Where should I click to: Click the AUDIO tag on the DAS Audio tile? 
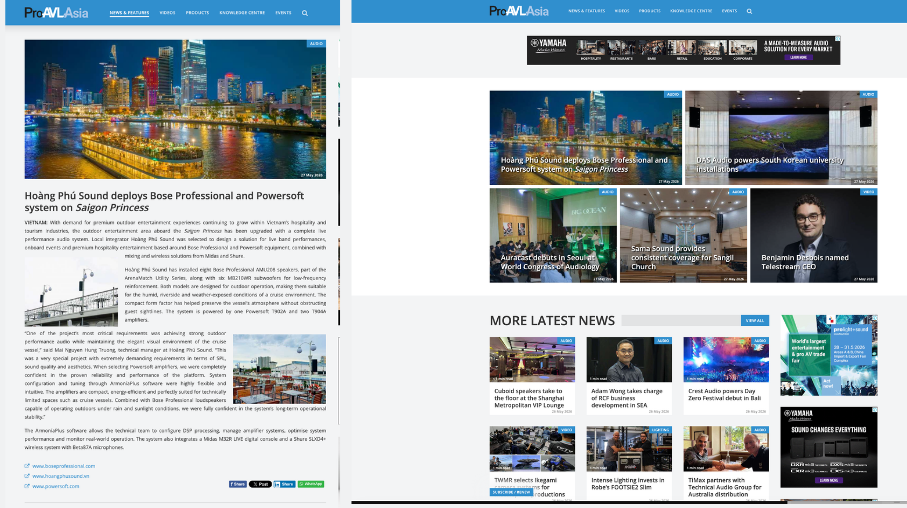868,94
